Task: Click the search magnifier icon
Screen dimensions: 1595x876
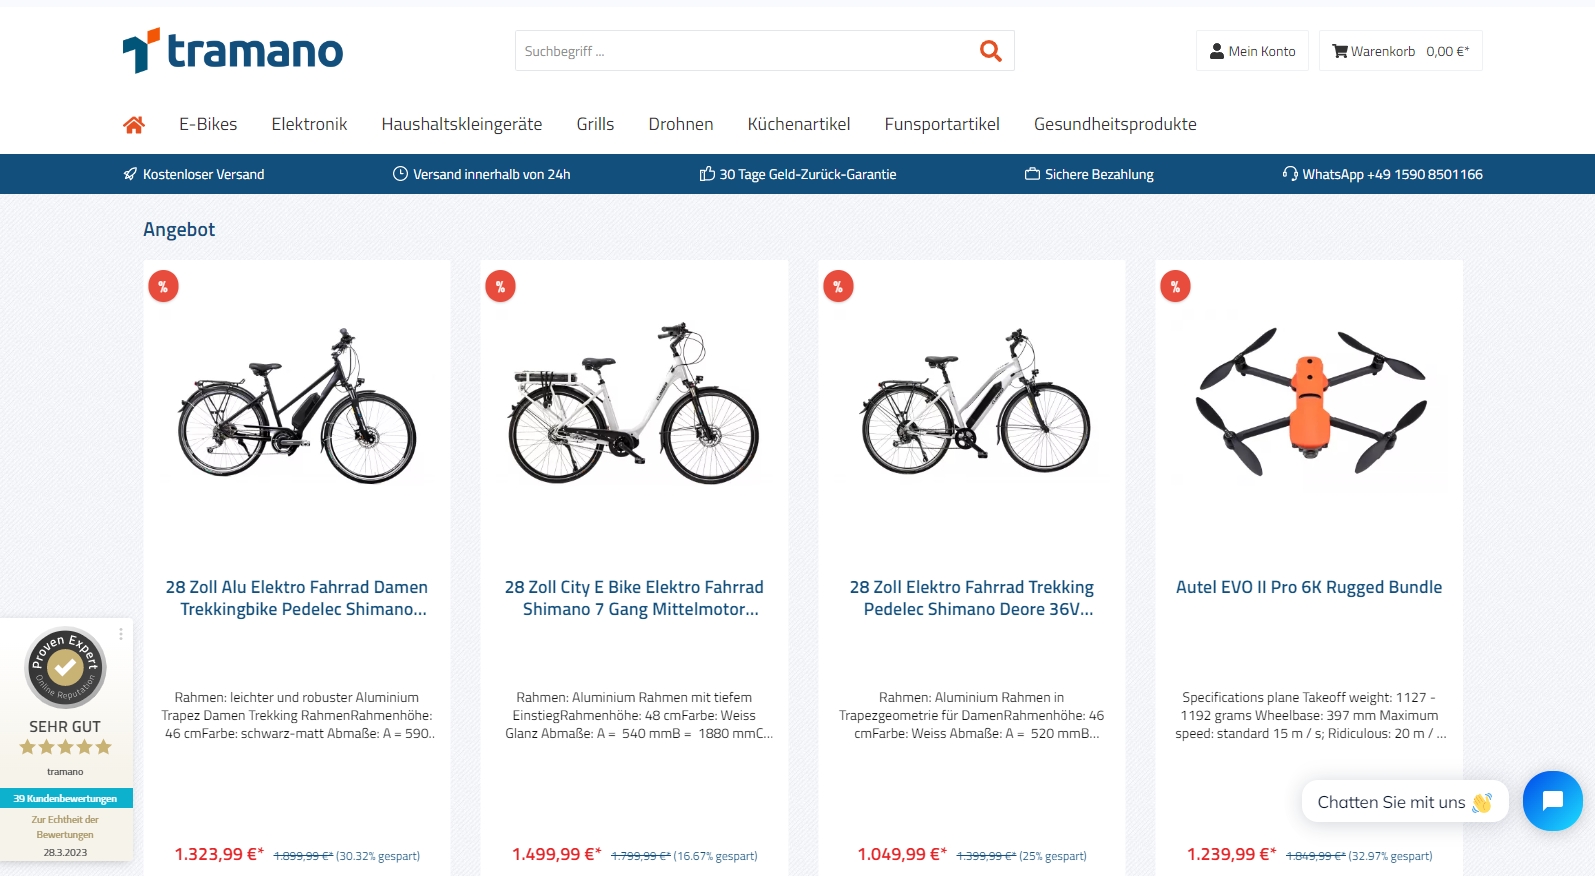Action: pyautogui.click(x=990, y=51)
